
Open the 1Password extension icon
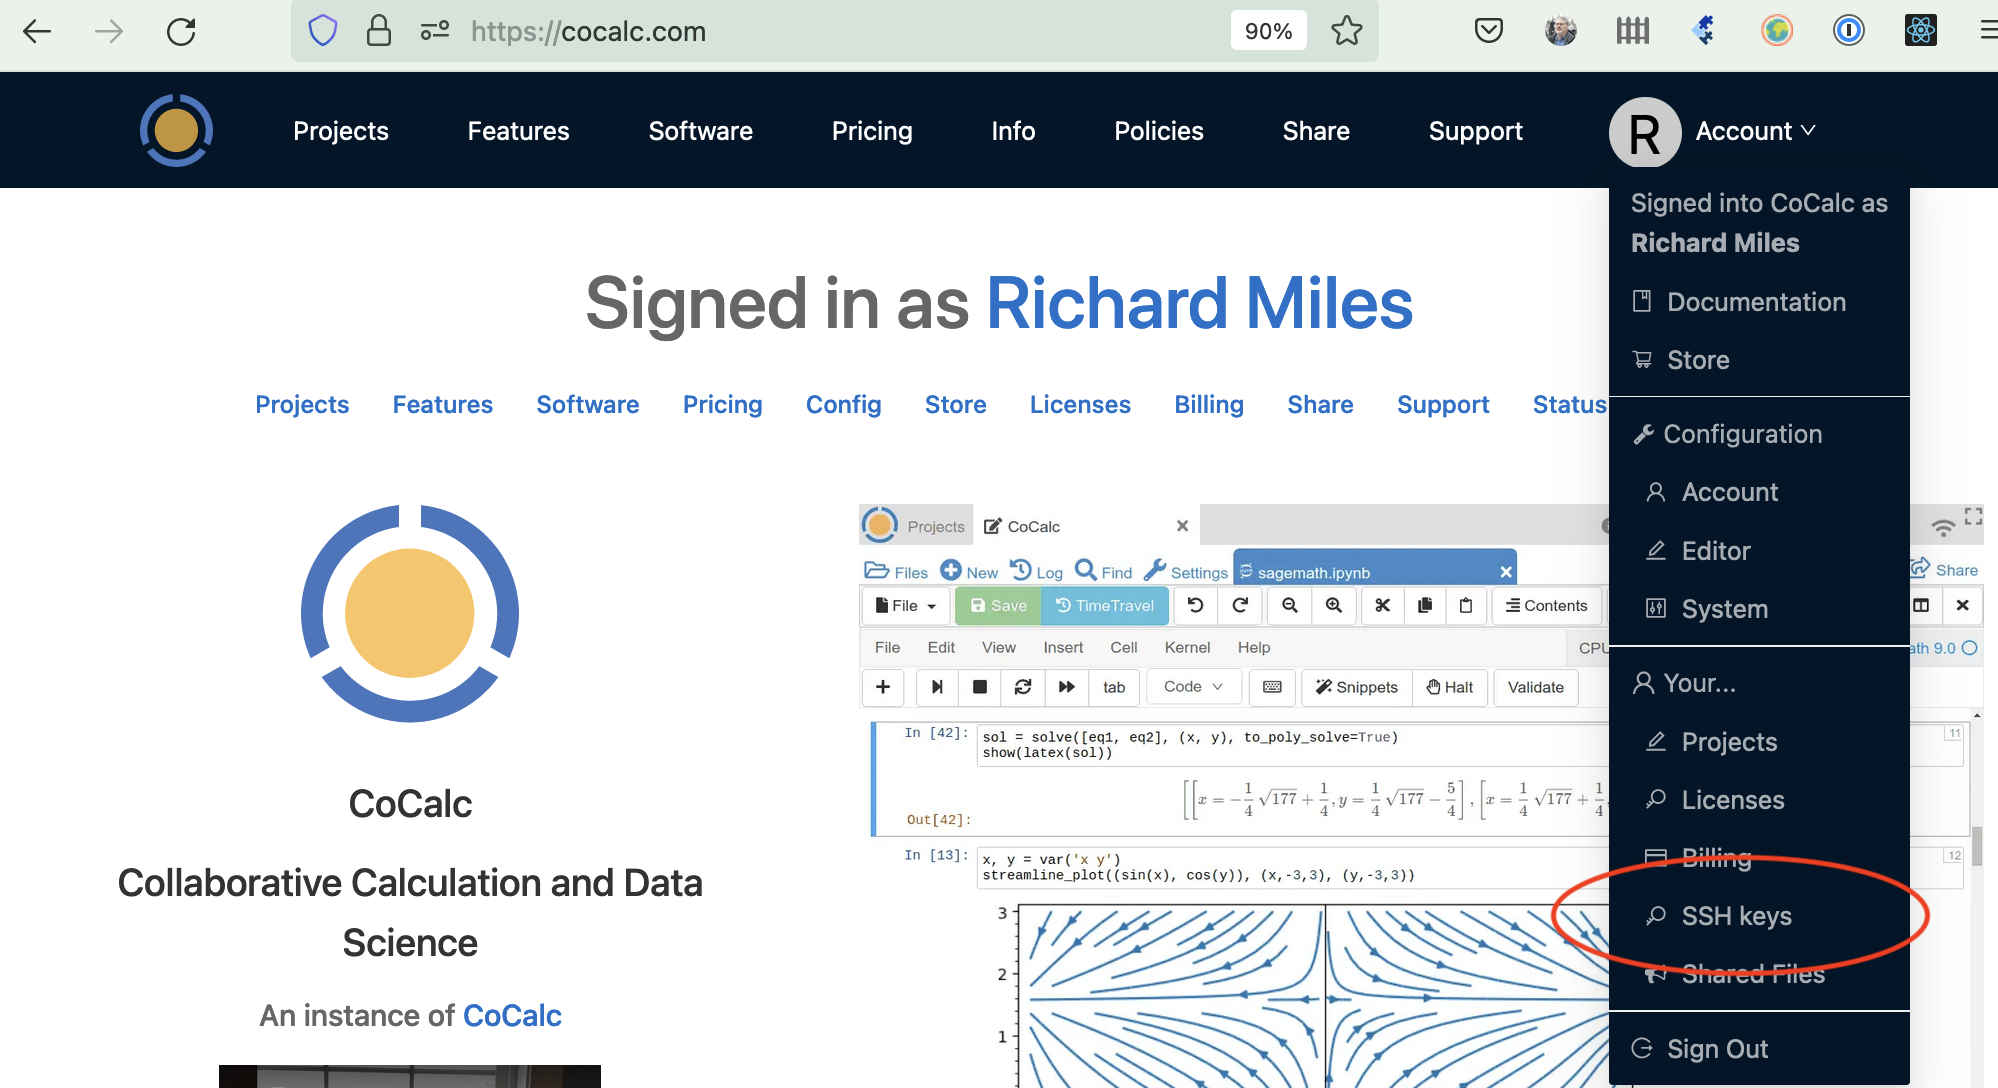coord(1848,31)
